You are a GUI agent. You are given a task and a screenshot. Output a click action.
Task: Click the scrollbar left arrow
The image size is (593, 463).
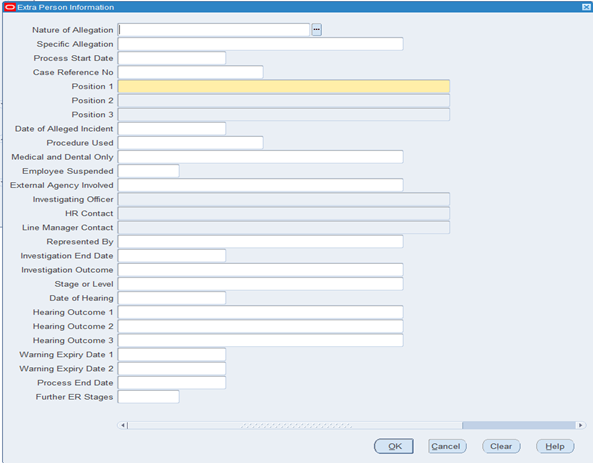(x=123, y=425)
